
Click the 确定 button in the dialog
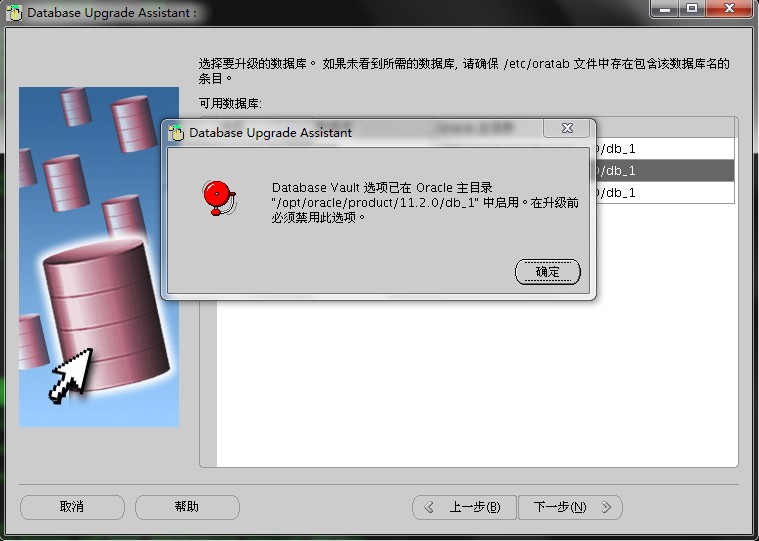point(547,271)
